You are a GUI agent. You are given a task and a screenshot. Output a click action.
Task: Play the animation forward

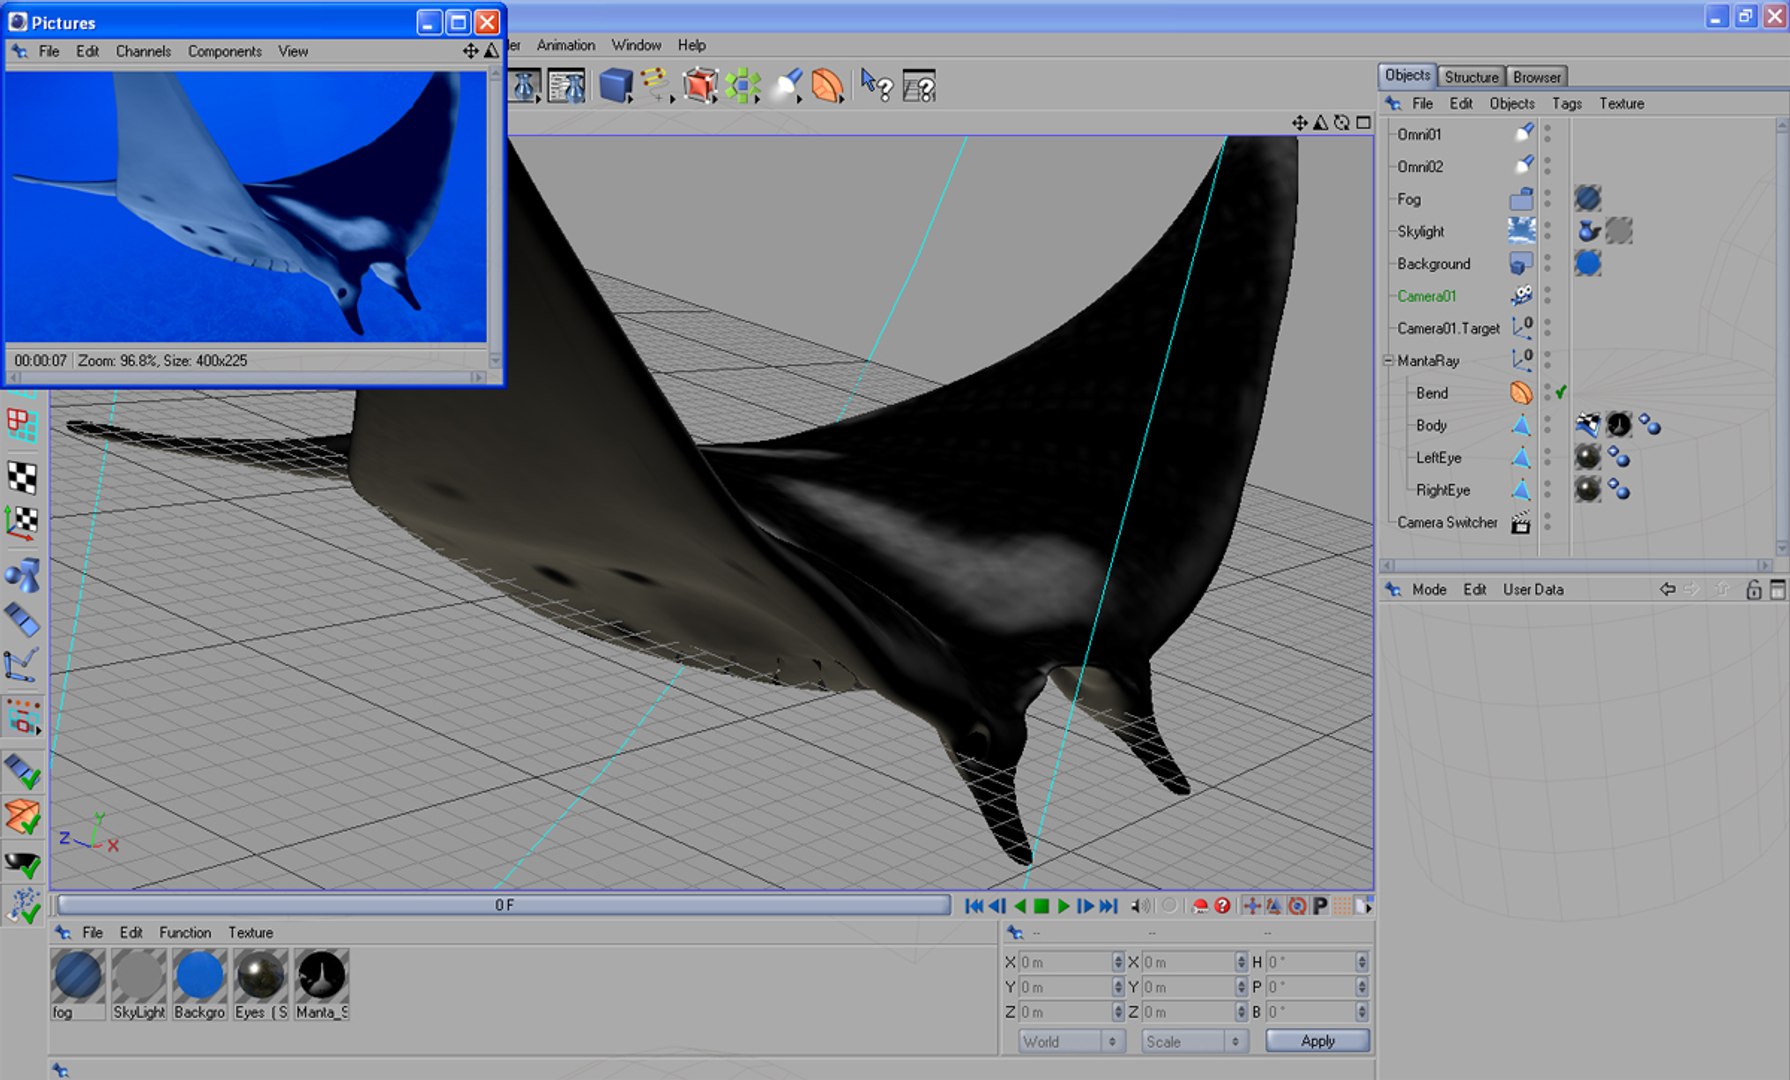click(x=1063, y=906)
